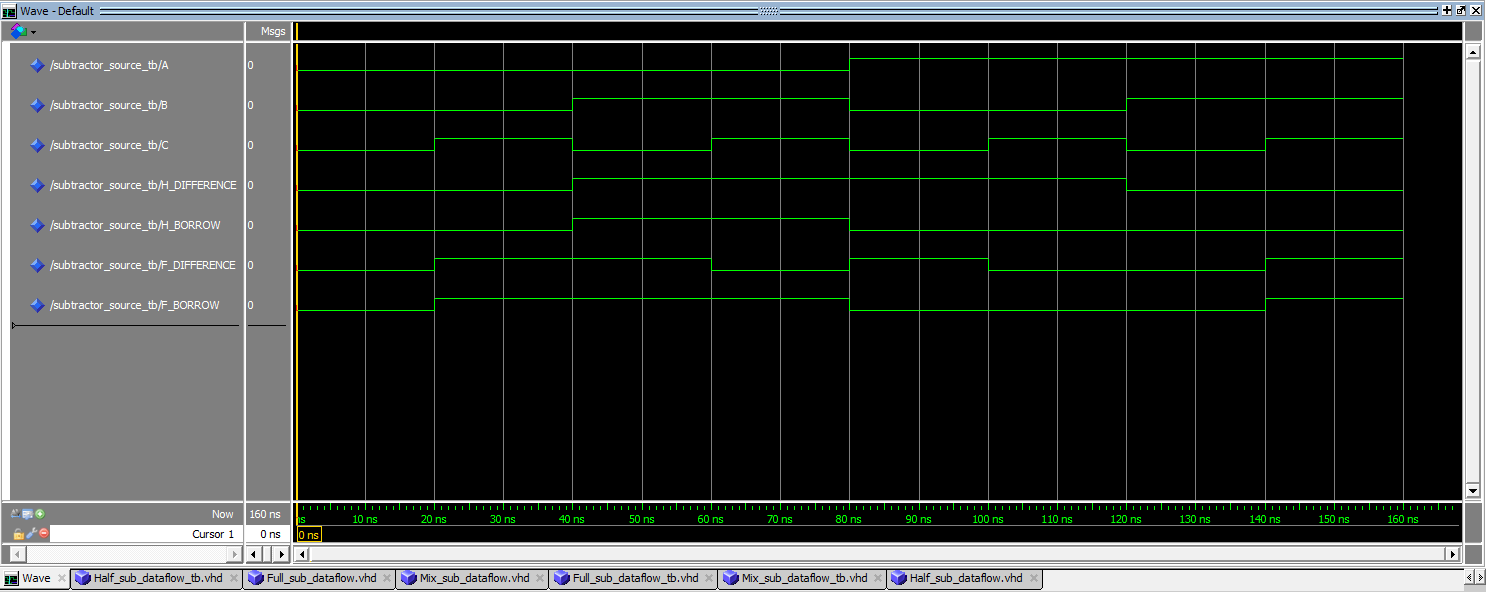Close the Wave tab
Screen dimensions: 1486x592
[x=62, y=578]
